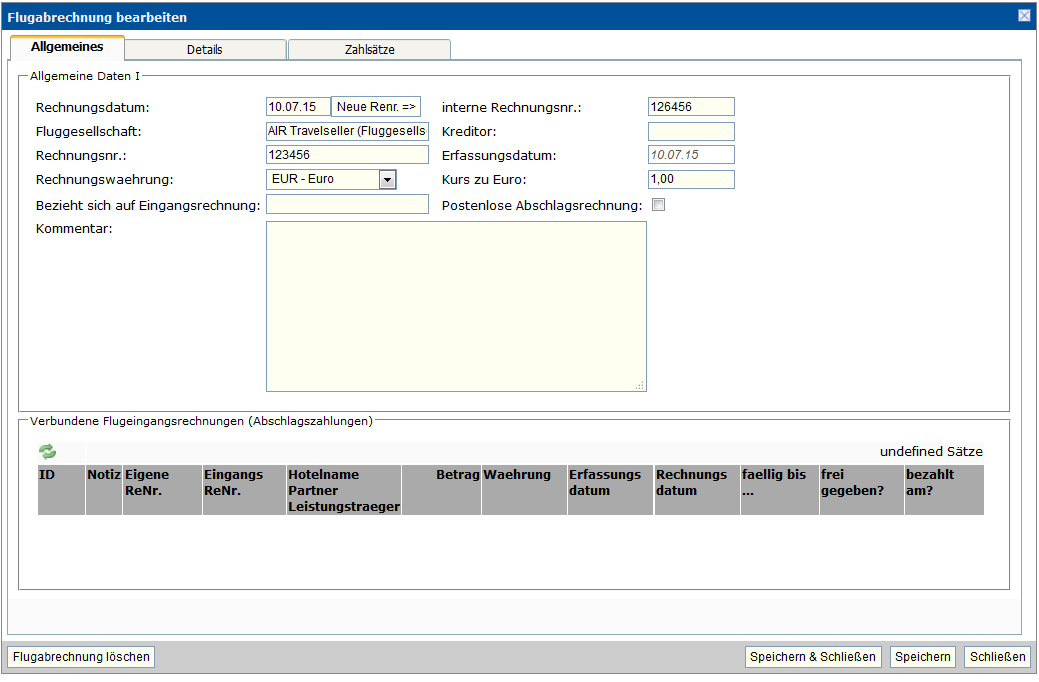Click the Kurs zu Euro field

tap(691, 180)
